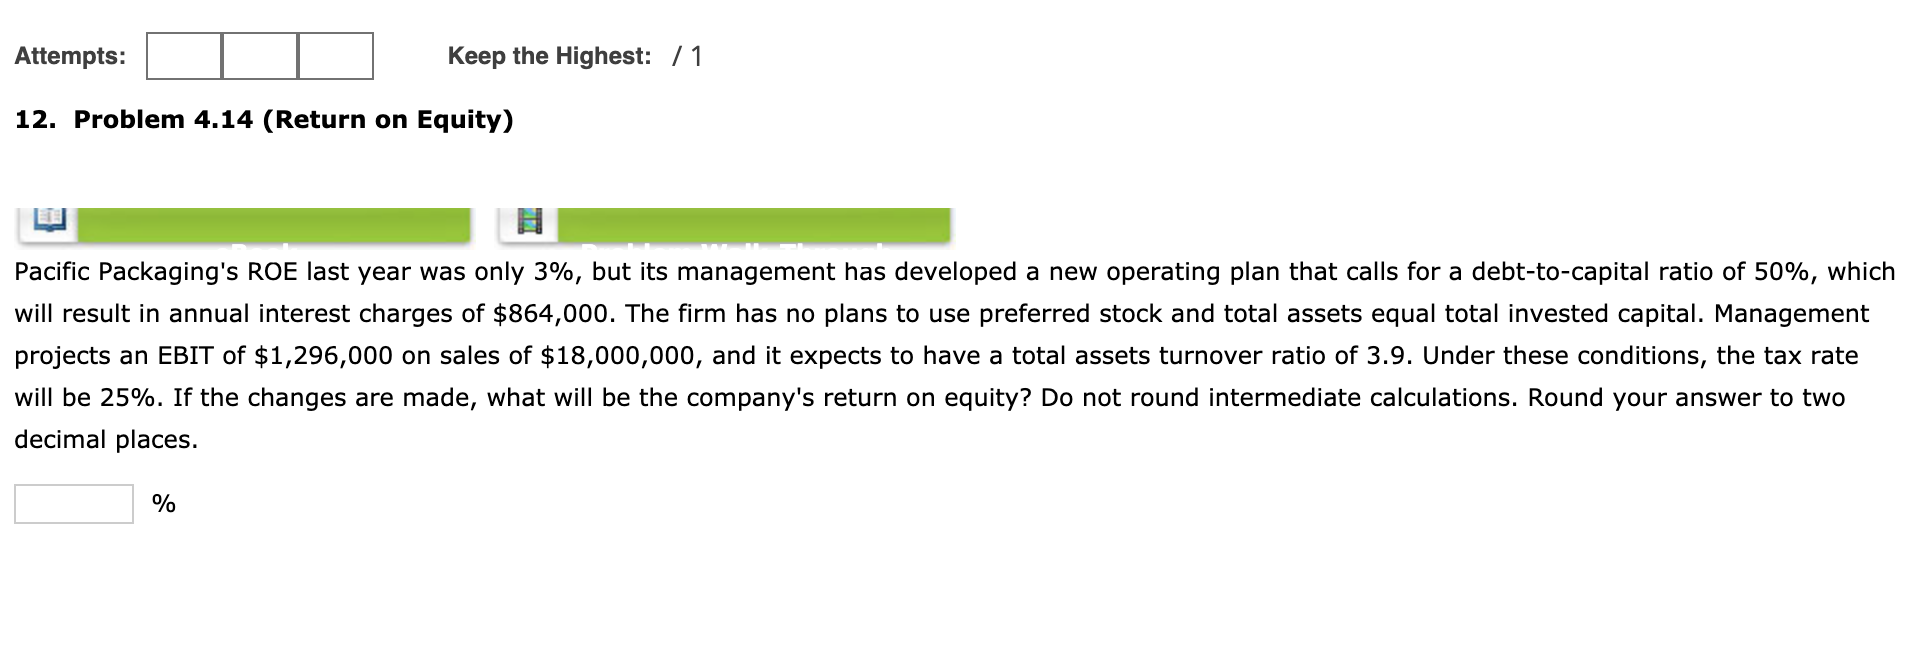
Task: Click the video reel icon before walkthrough link
Action: click(528, 219)
